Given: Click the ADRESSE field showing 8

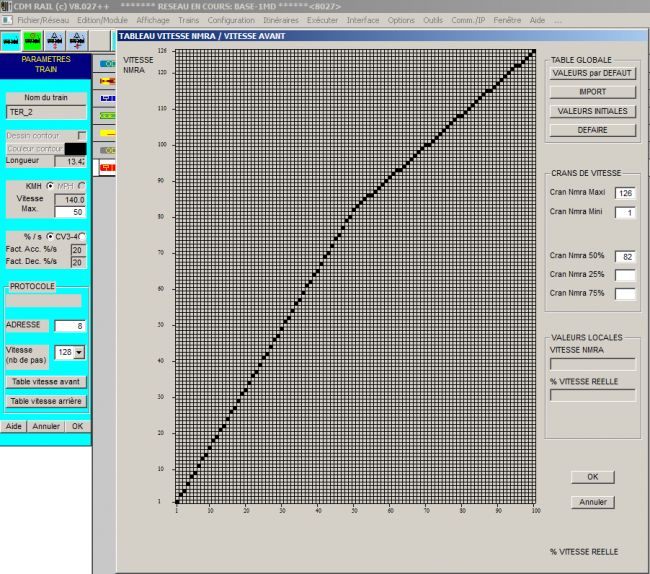Looking at the screenshot, I should coord(70,326).
